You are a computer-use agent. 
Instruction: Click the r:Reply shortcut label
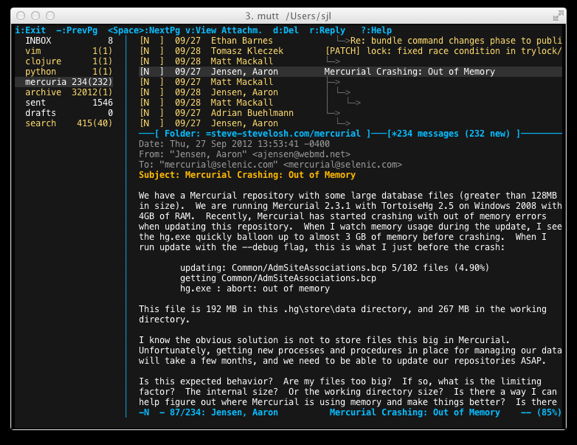[x=327, y=30]
